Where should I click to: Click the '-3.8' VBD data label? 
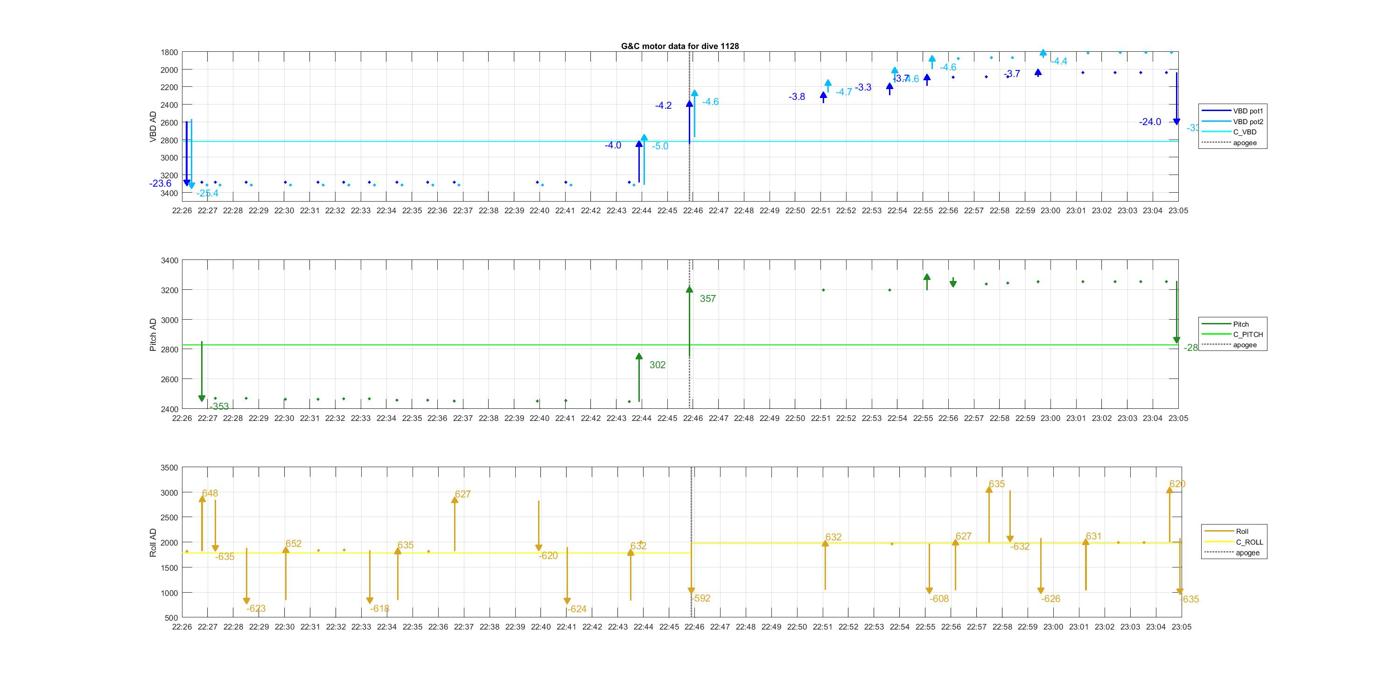[797, 97]
